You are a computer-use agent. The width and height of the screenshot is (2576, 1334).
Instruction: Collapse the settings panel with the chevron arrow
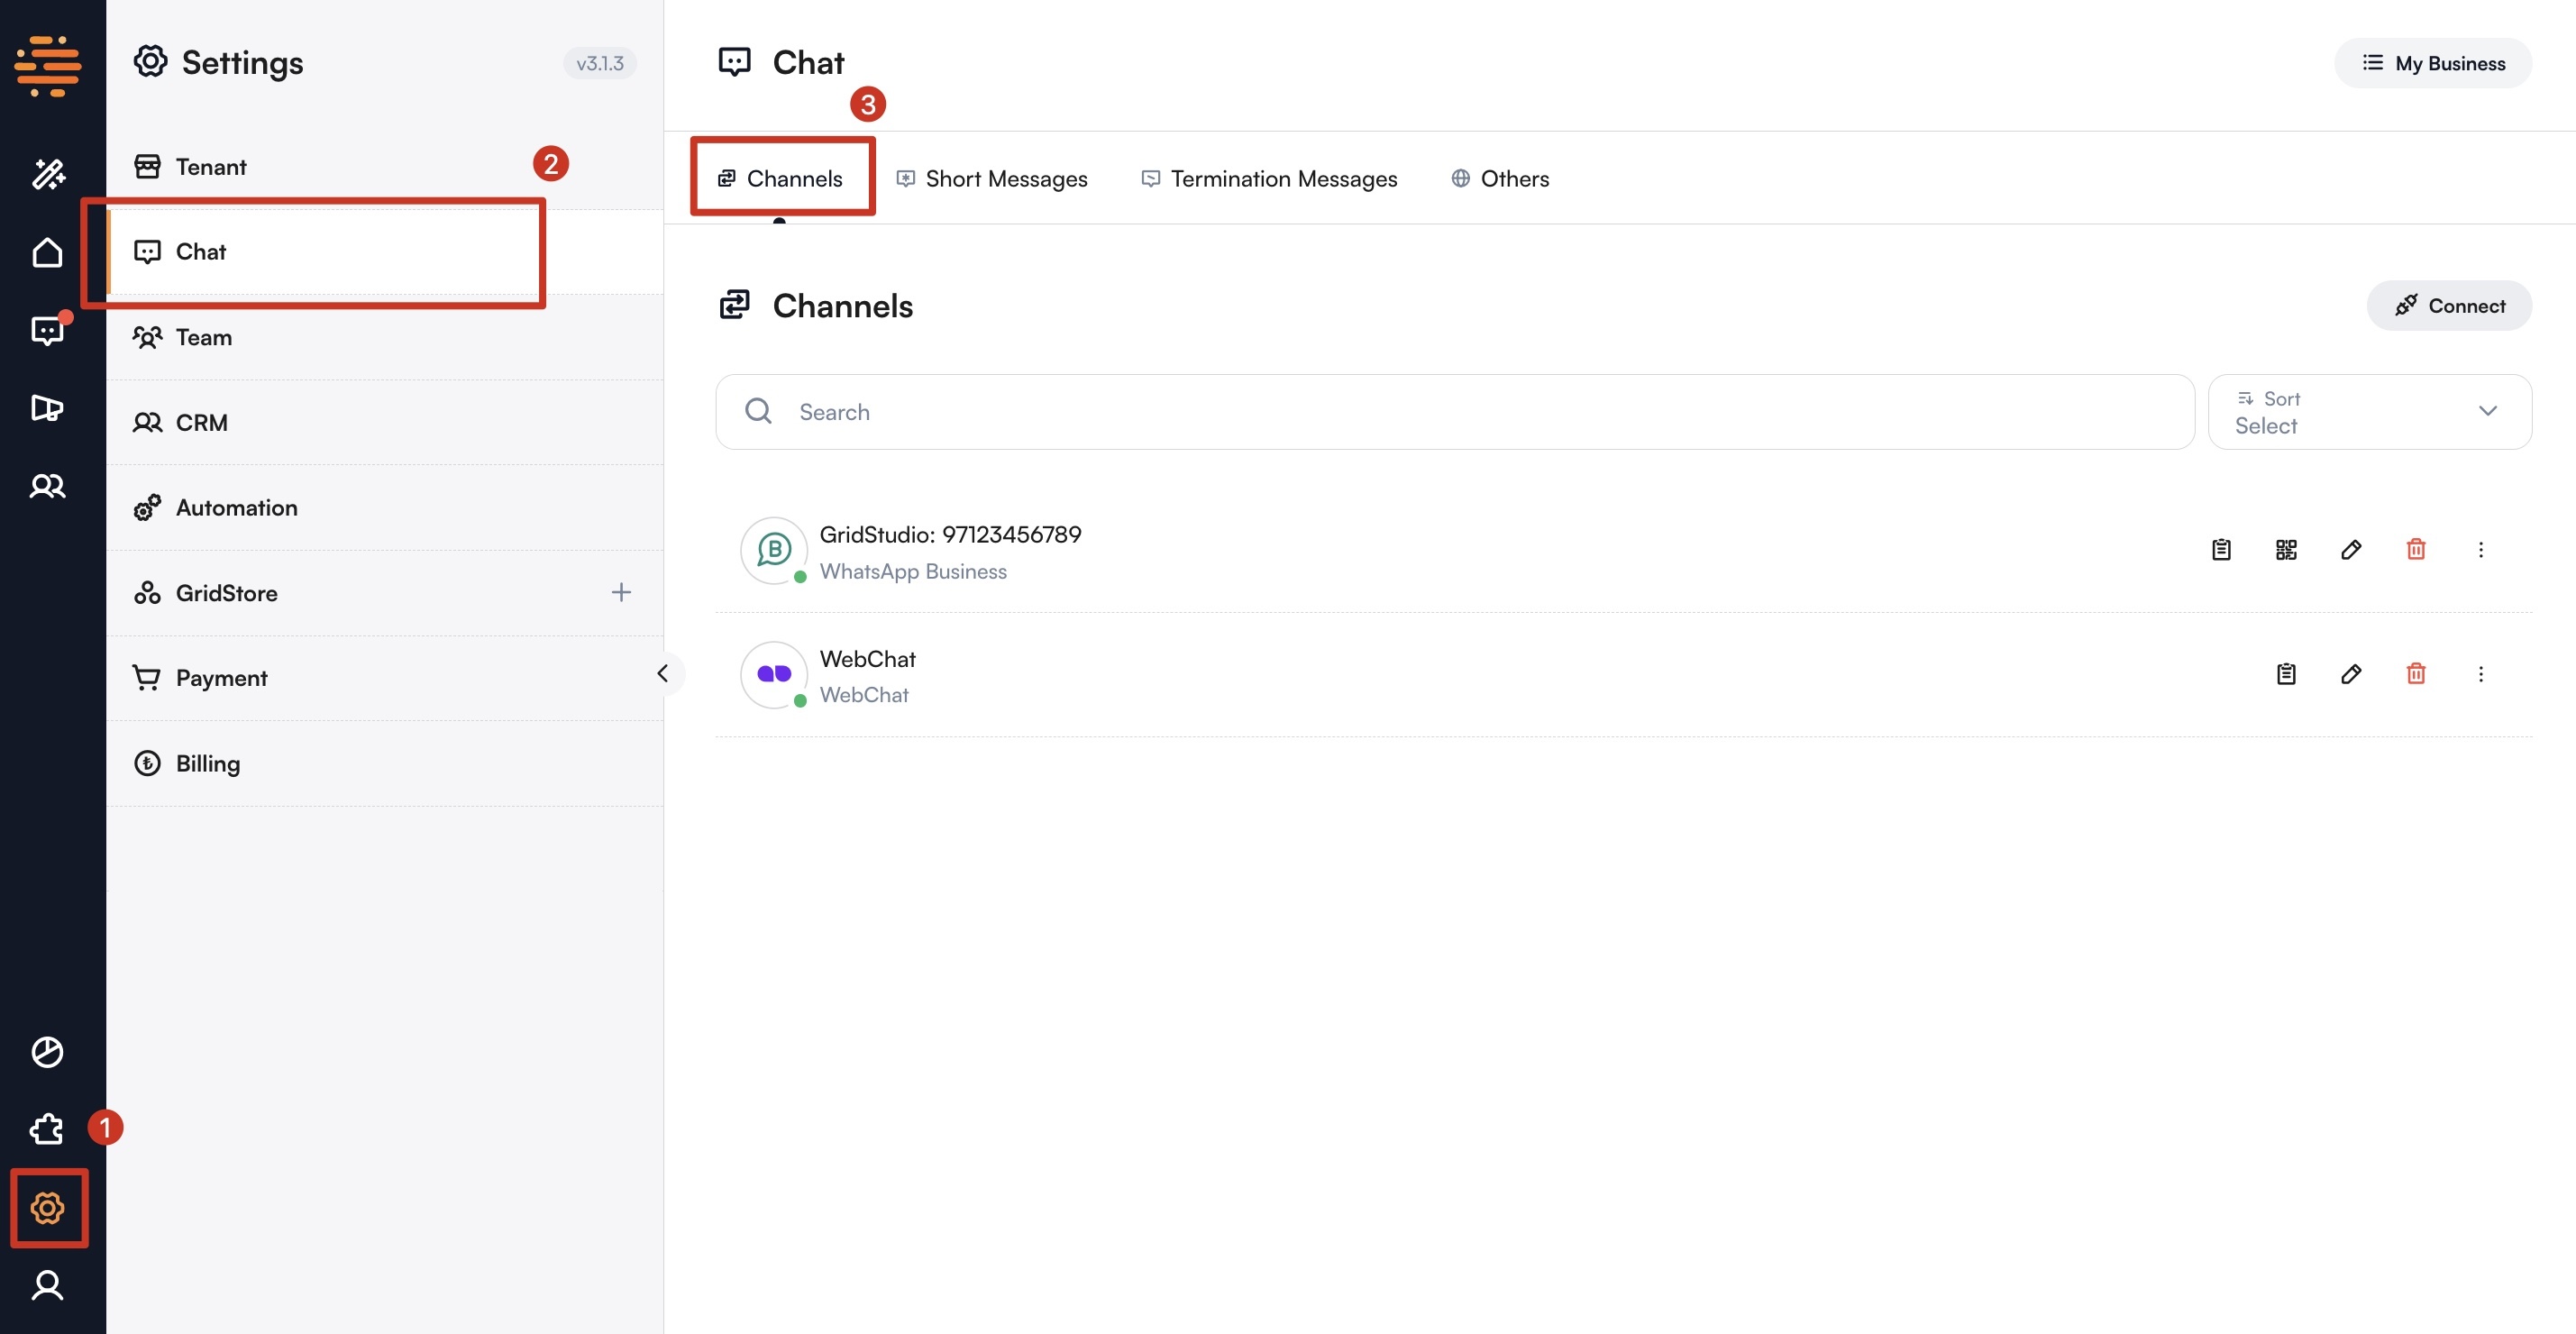664,673
